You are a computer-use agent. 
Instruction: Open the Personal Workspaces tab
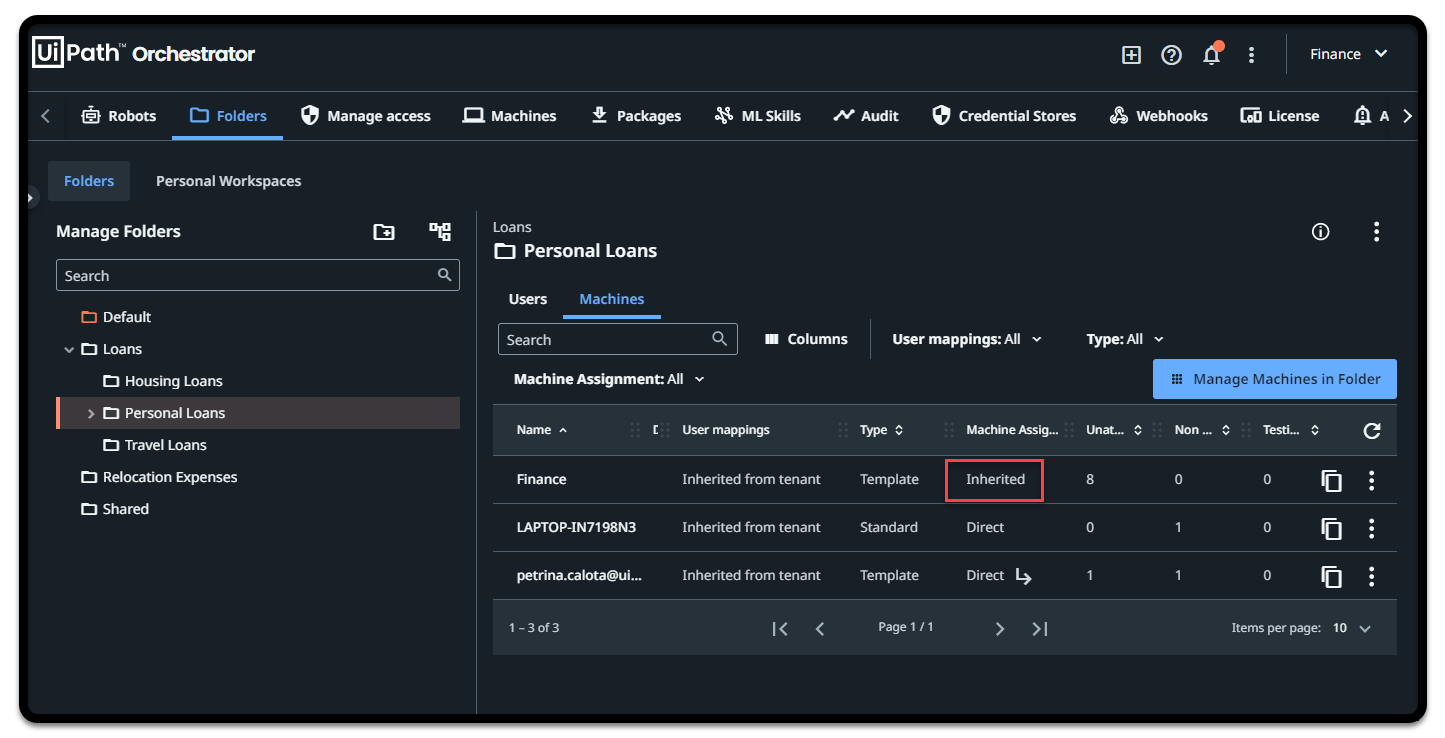[228, 181]
